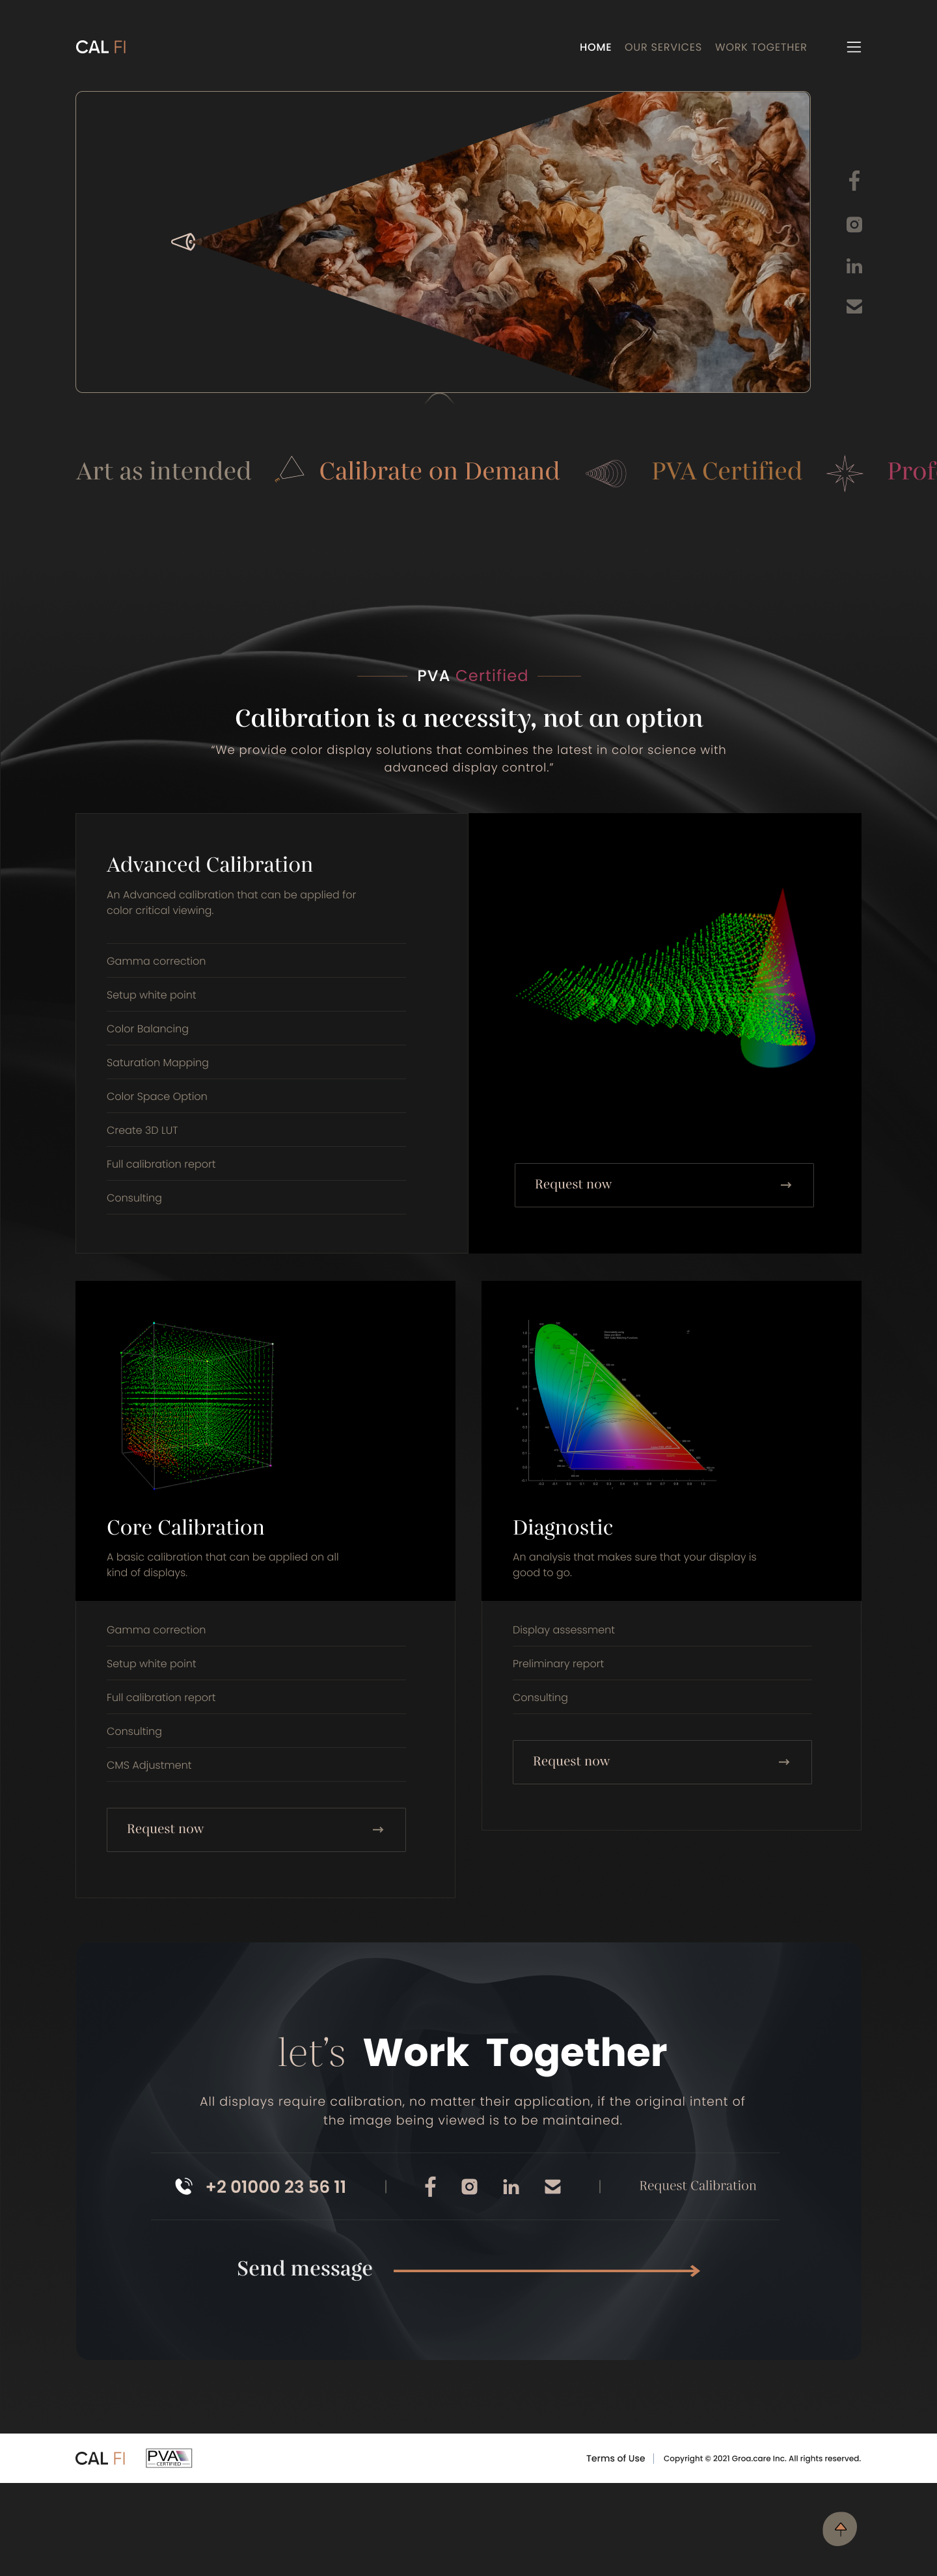Viewport: 937px width, 2576px height.
Task: Click 'Gamma correction' in Advanced Calibration list
Action: pos(156,961)
